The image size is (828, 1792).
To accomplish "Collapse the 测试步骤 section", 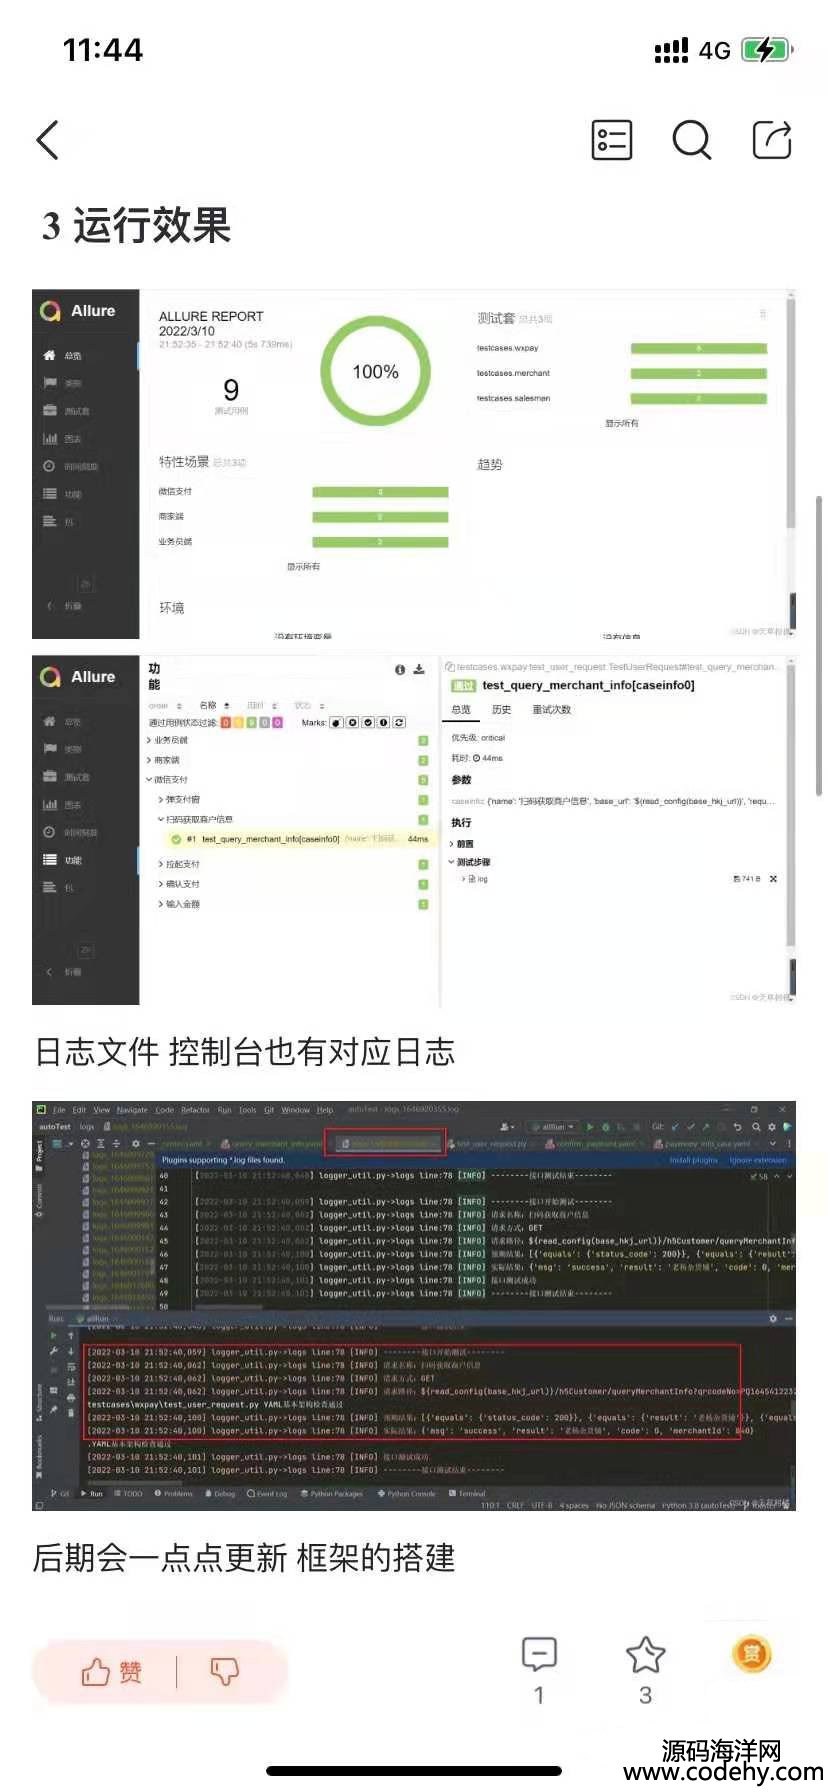I will 470,862.
